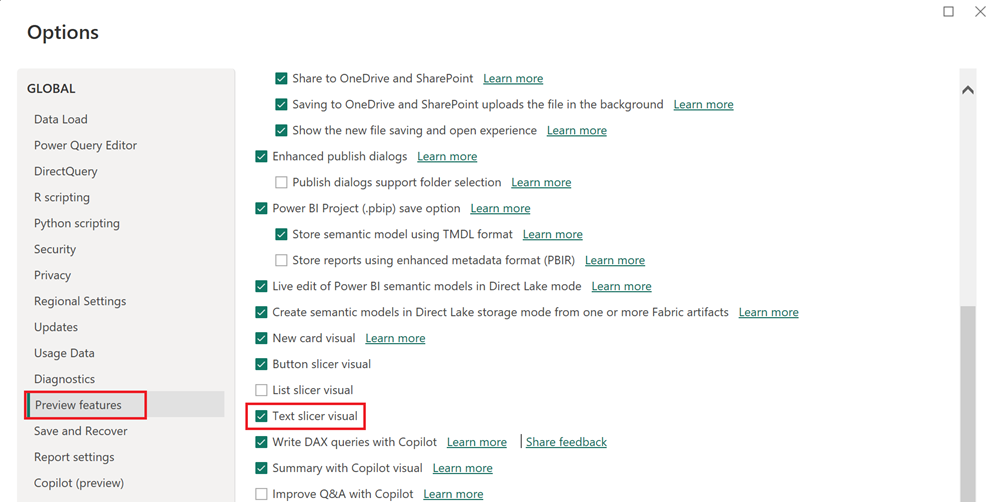Open Copilot (preview) settings
The image size is (992, 502).
[79, 483]
